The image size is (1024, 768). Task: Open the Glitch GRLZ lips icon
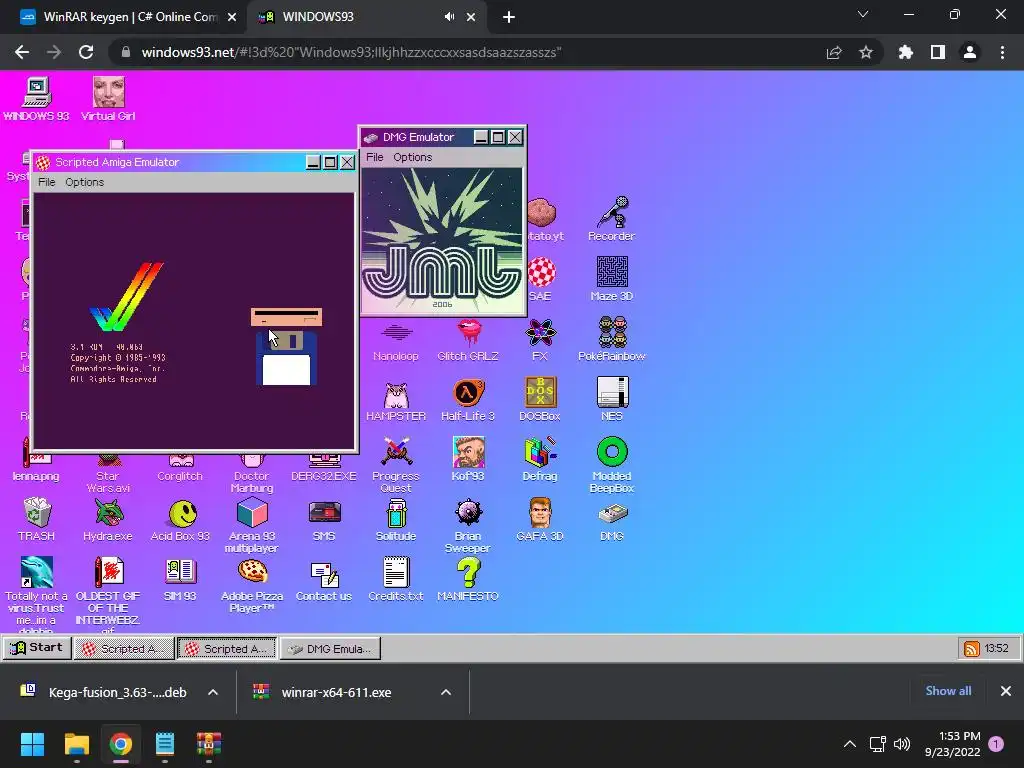click(468, 338)
